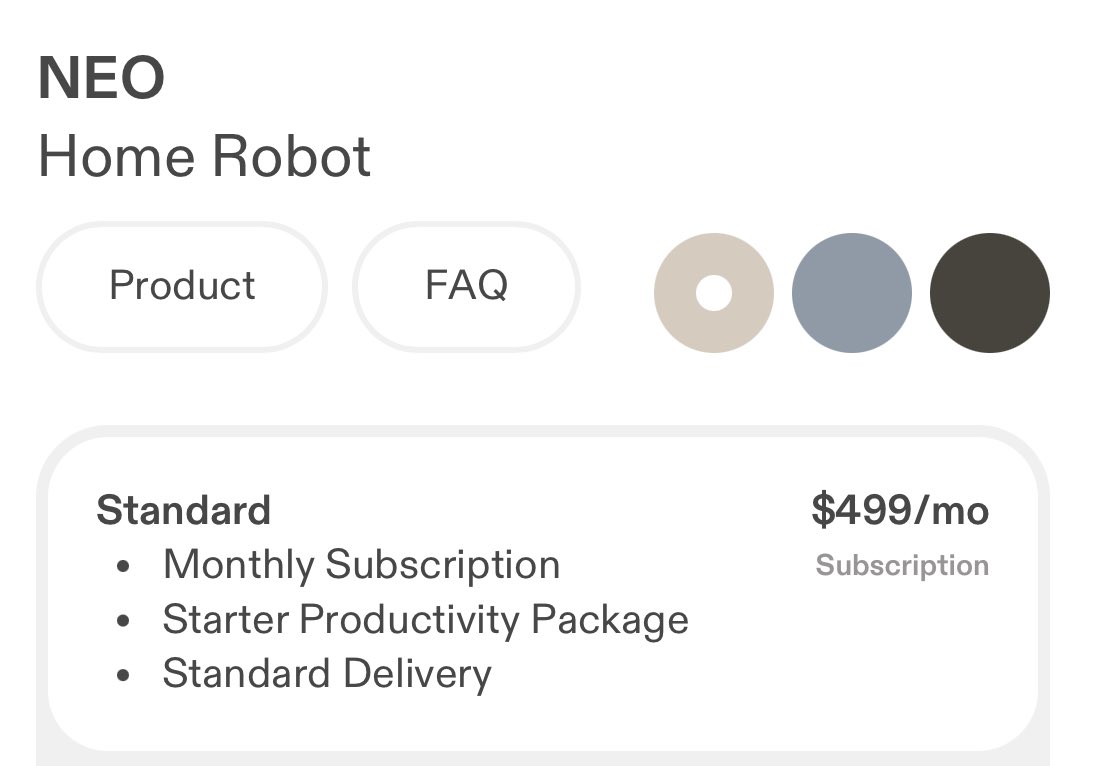Click empty space between FAQ and swatches

[616, 290]
